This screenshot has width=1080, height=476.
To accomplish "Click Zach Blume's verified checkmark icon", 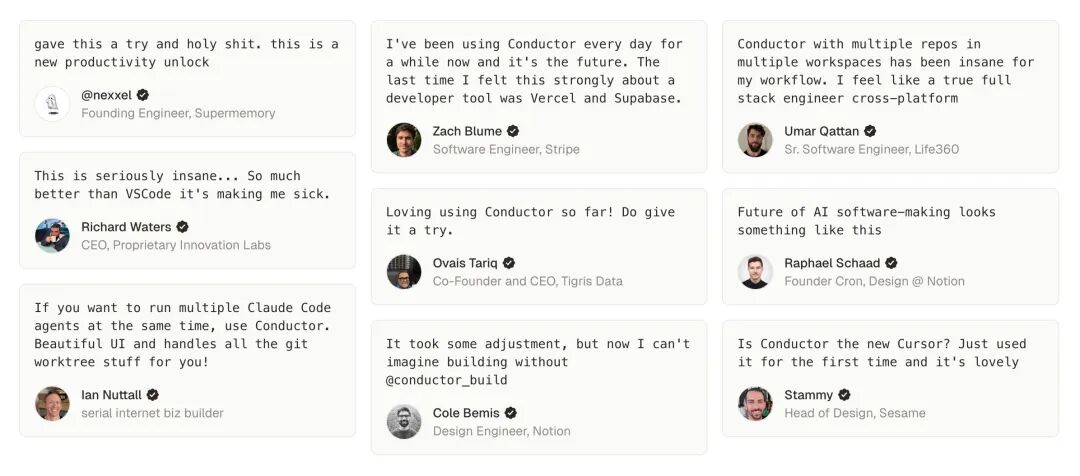I will pos(513,131).
